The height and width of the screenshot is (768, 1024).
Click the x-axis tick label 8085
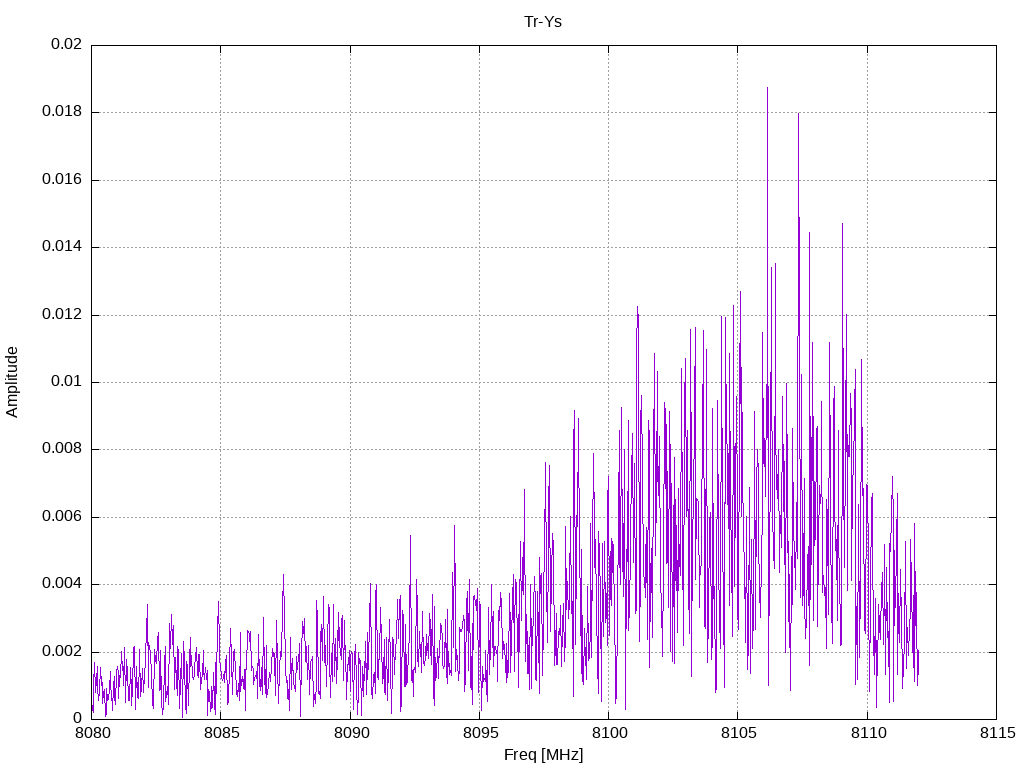(x=221, y=733)
